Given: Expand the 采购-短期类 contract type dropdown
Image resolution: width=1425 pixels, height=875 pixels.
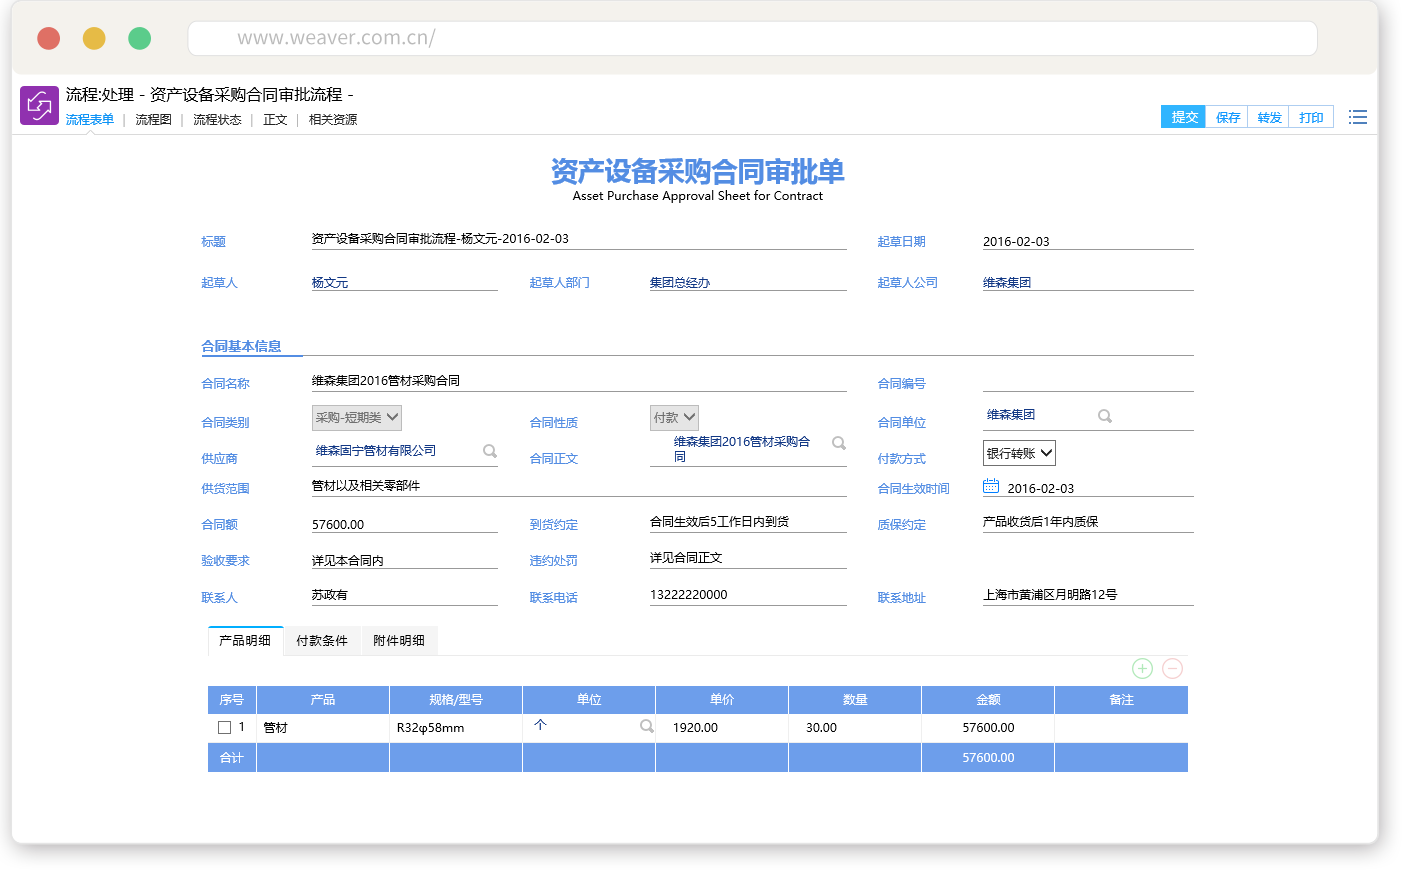Looking at the screenshot, I should 357,418.
